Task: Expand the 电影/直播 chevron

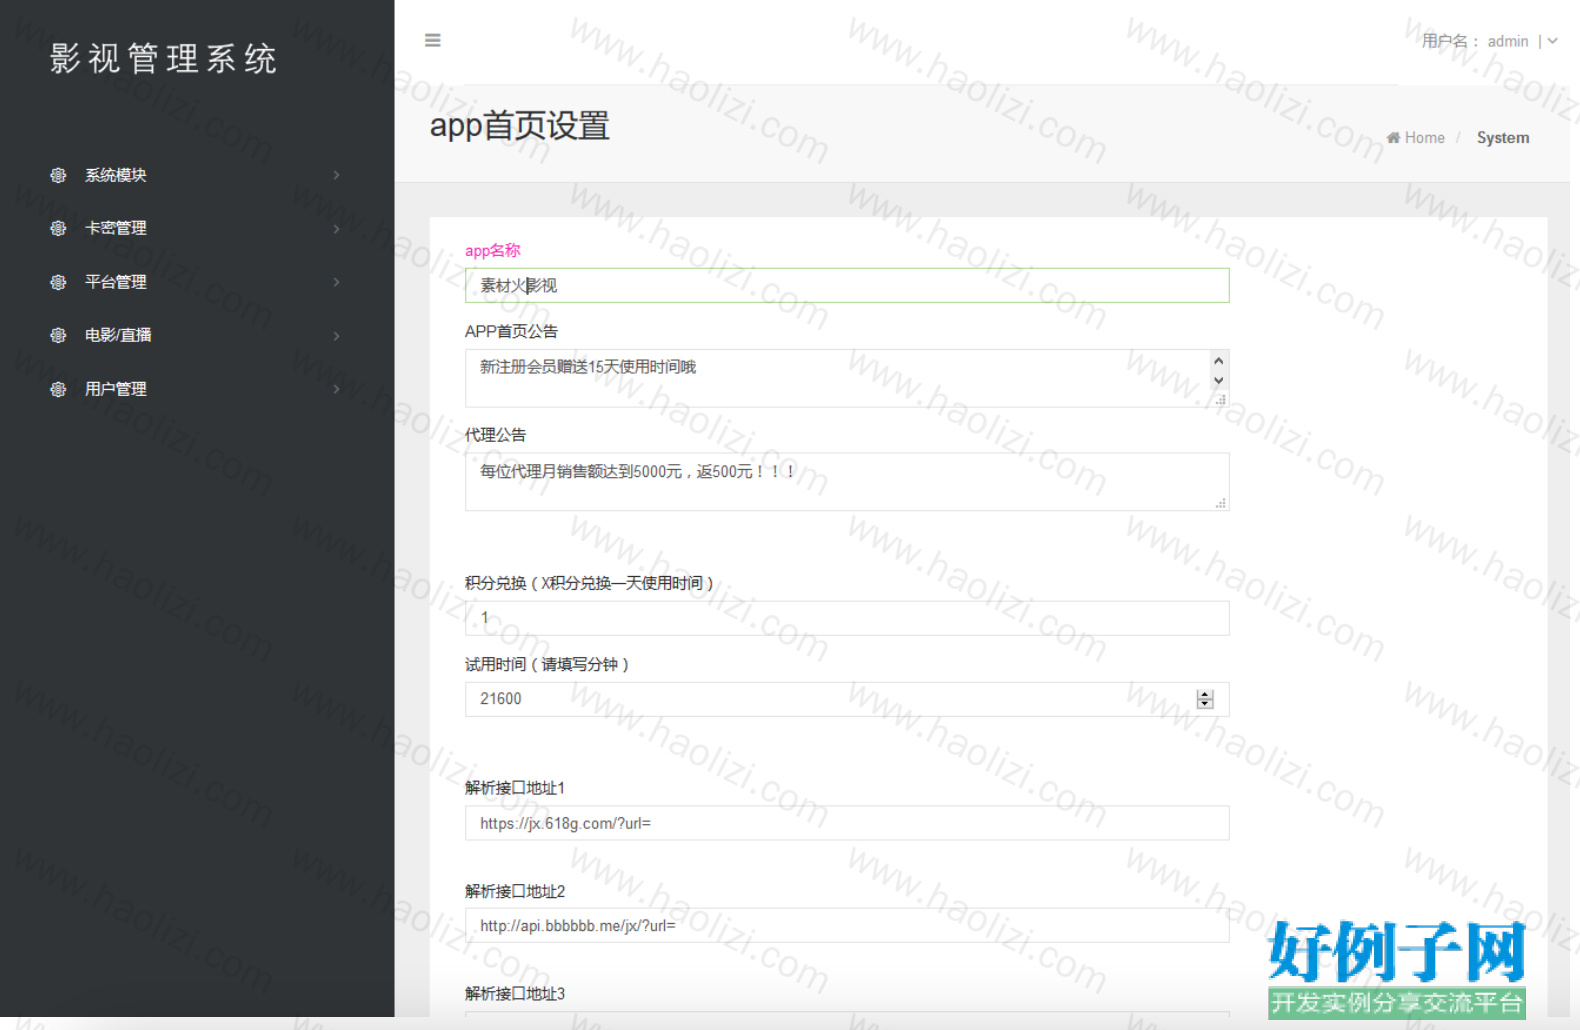Action: coord(336,335)
